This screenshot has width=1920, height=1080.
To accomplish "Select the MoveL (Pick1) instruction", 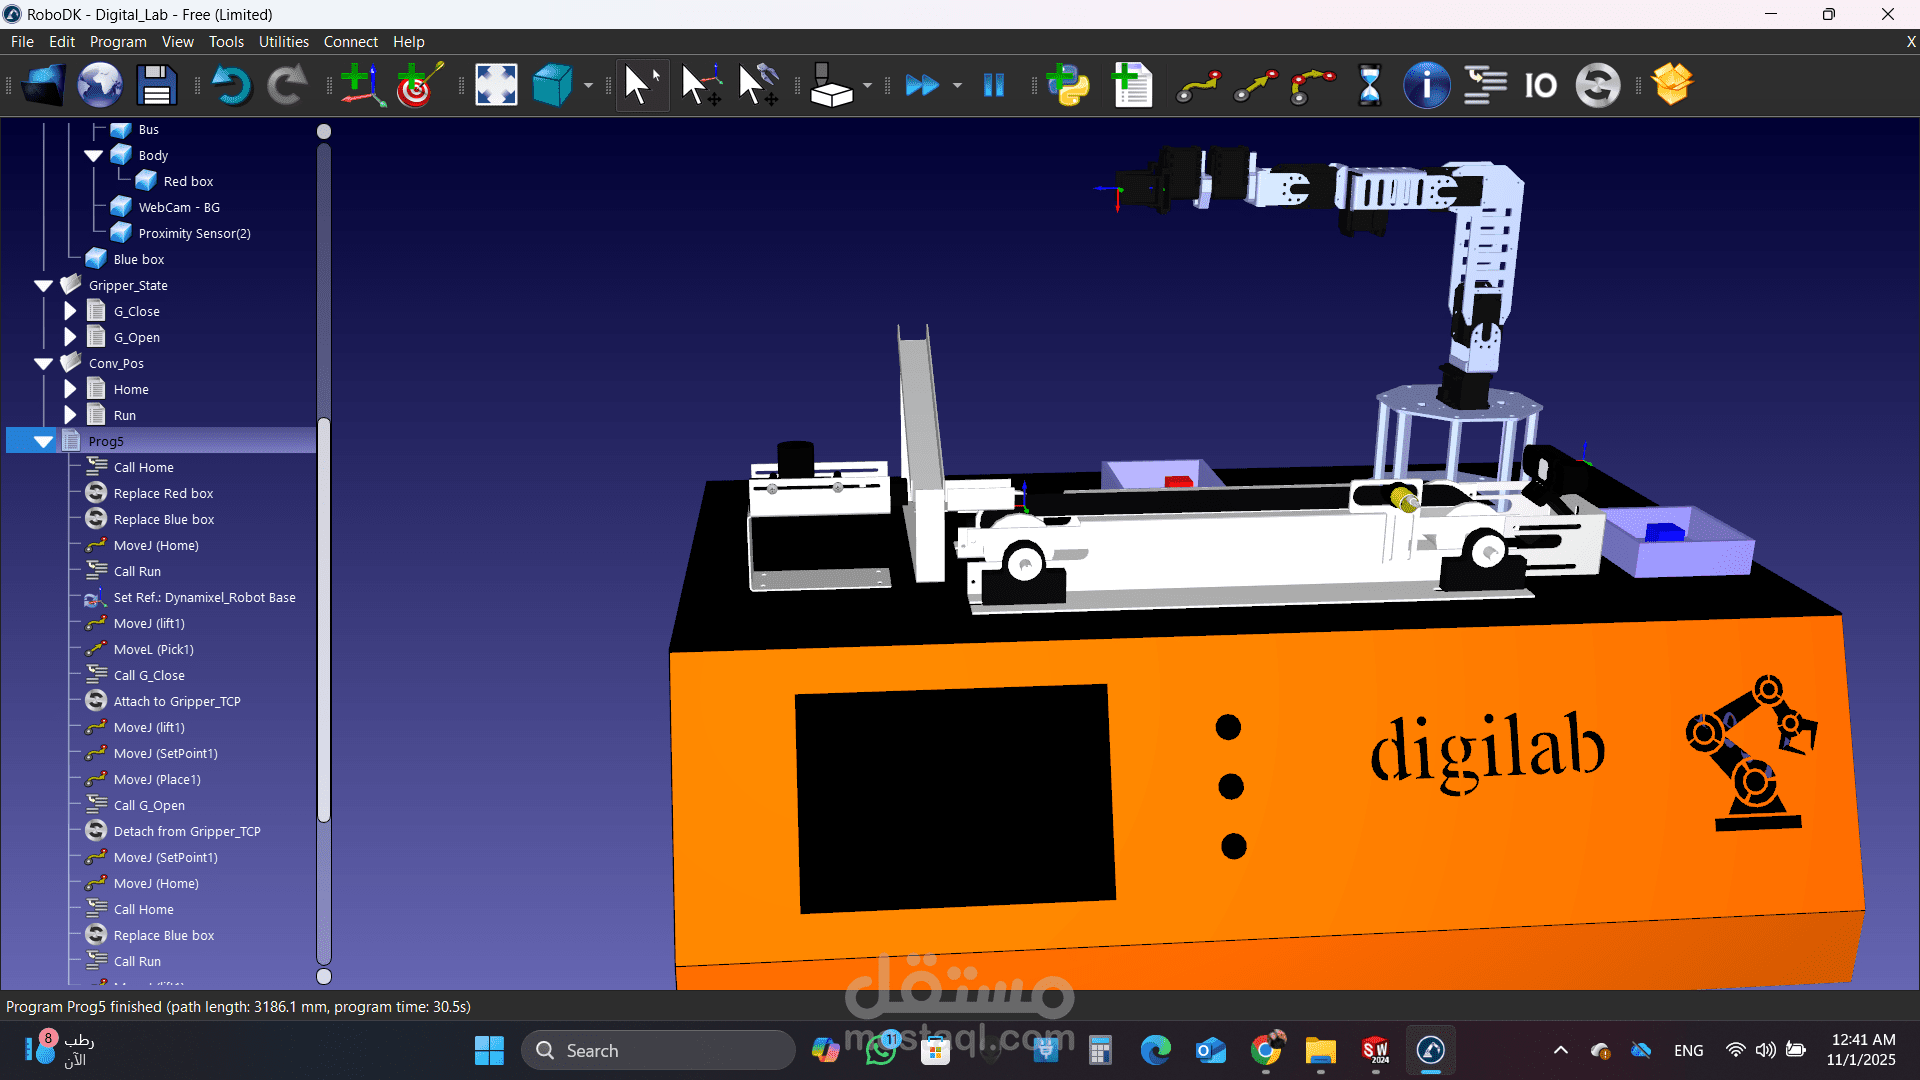I will (x=153, y=649).
